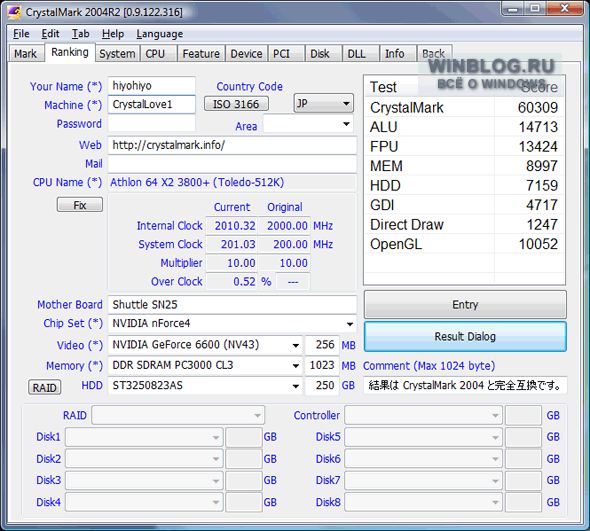The width and height of the screenshot is (590, 531).
Task: Click the HDD size field 250
Action: pyautogui.click(x=322, y=386)
